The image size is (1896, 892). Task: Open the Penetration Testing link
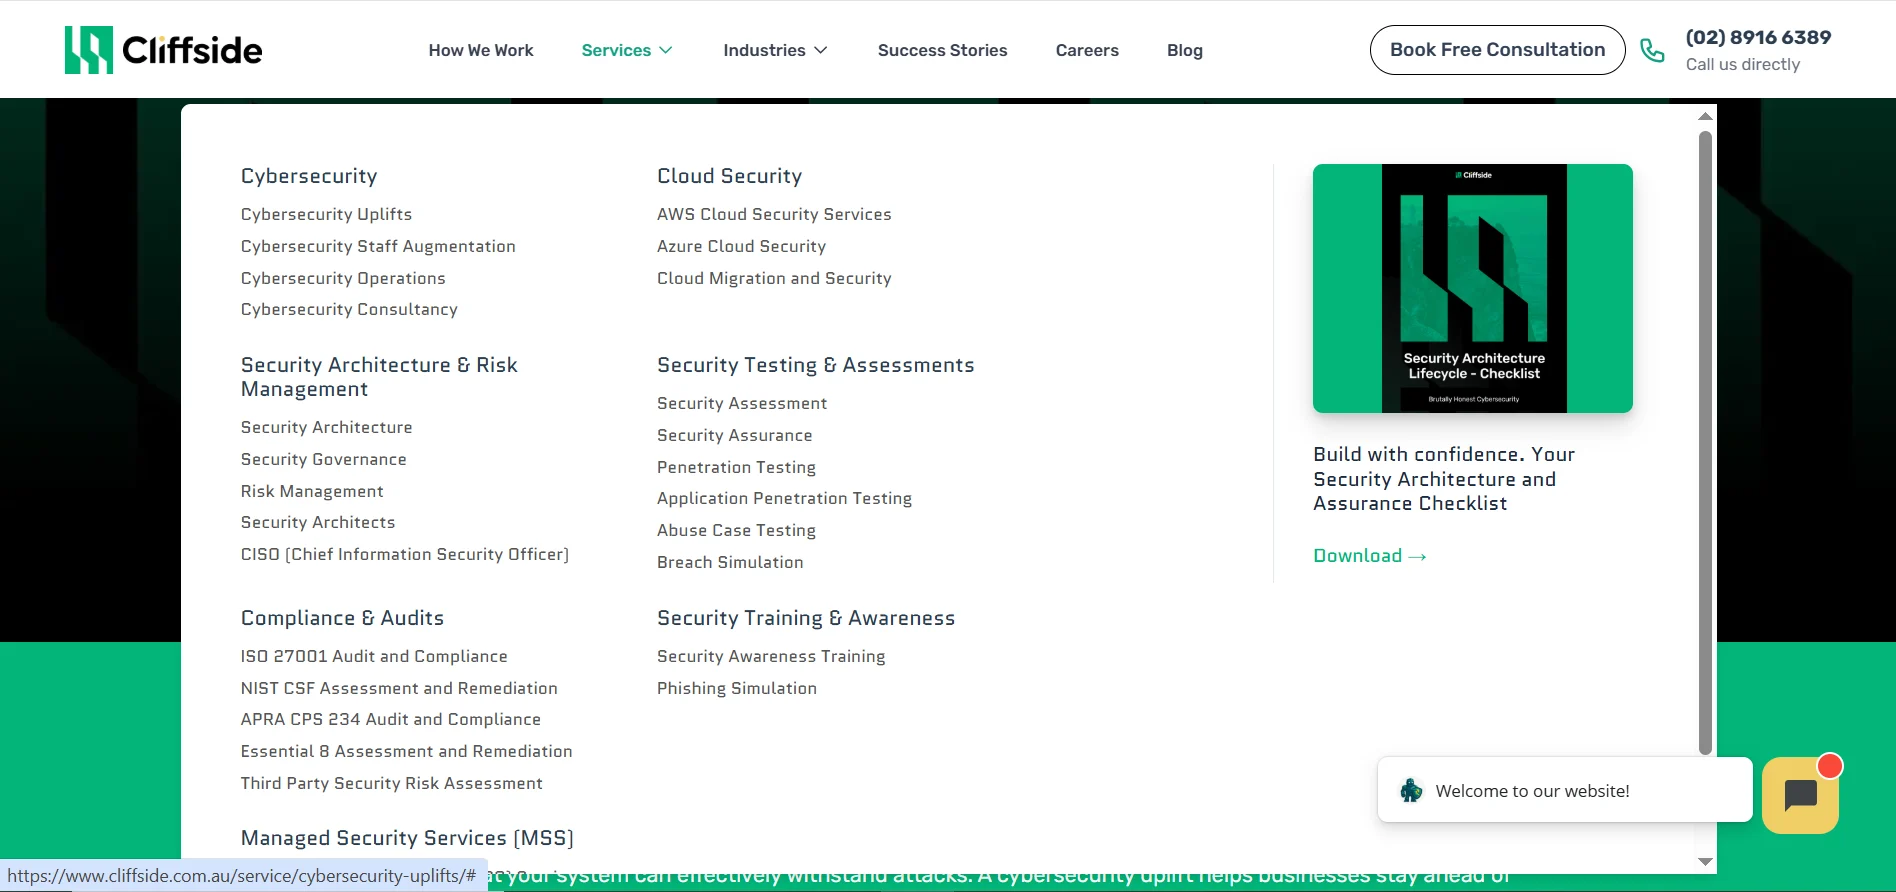click(x=736, y=467)
